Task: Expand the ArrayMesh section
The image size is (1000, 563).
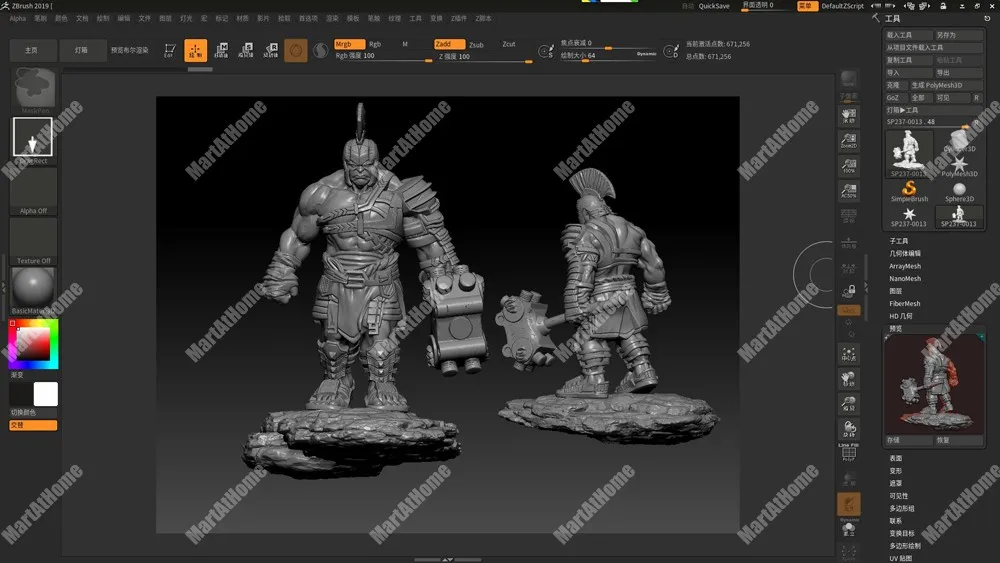Action: 905,267
